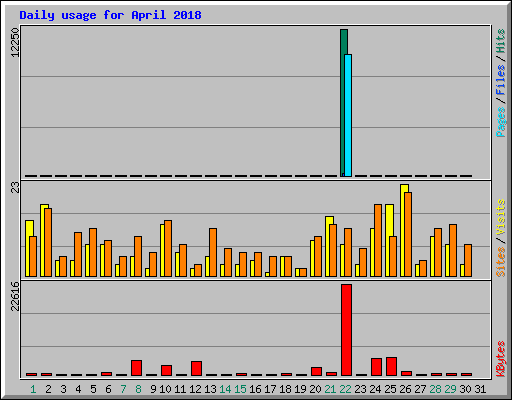Click the yellow Visits bar for day 1
Image resolution: width=512 pixels, height=400 pixels.
(x=28, y=248)
